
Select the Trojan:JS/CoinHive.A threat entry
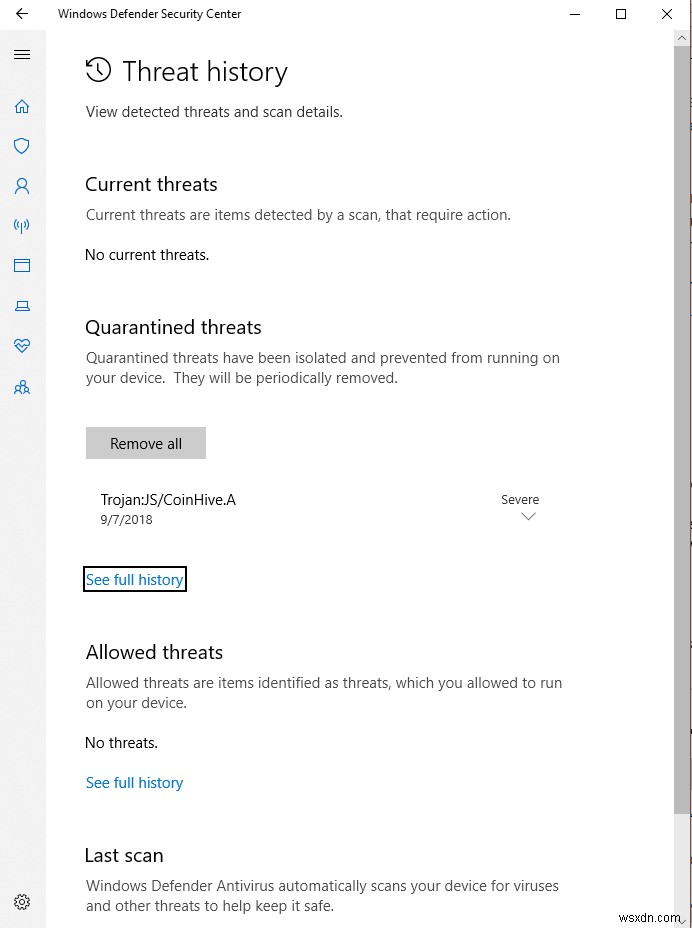168,499
